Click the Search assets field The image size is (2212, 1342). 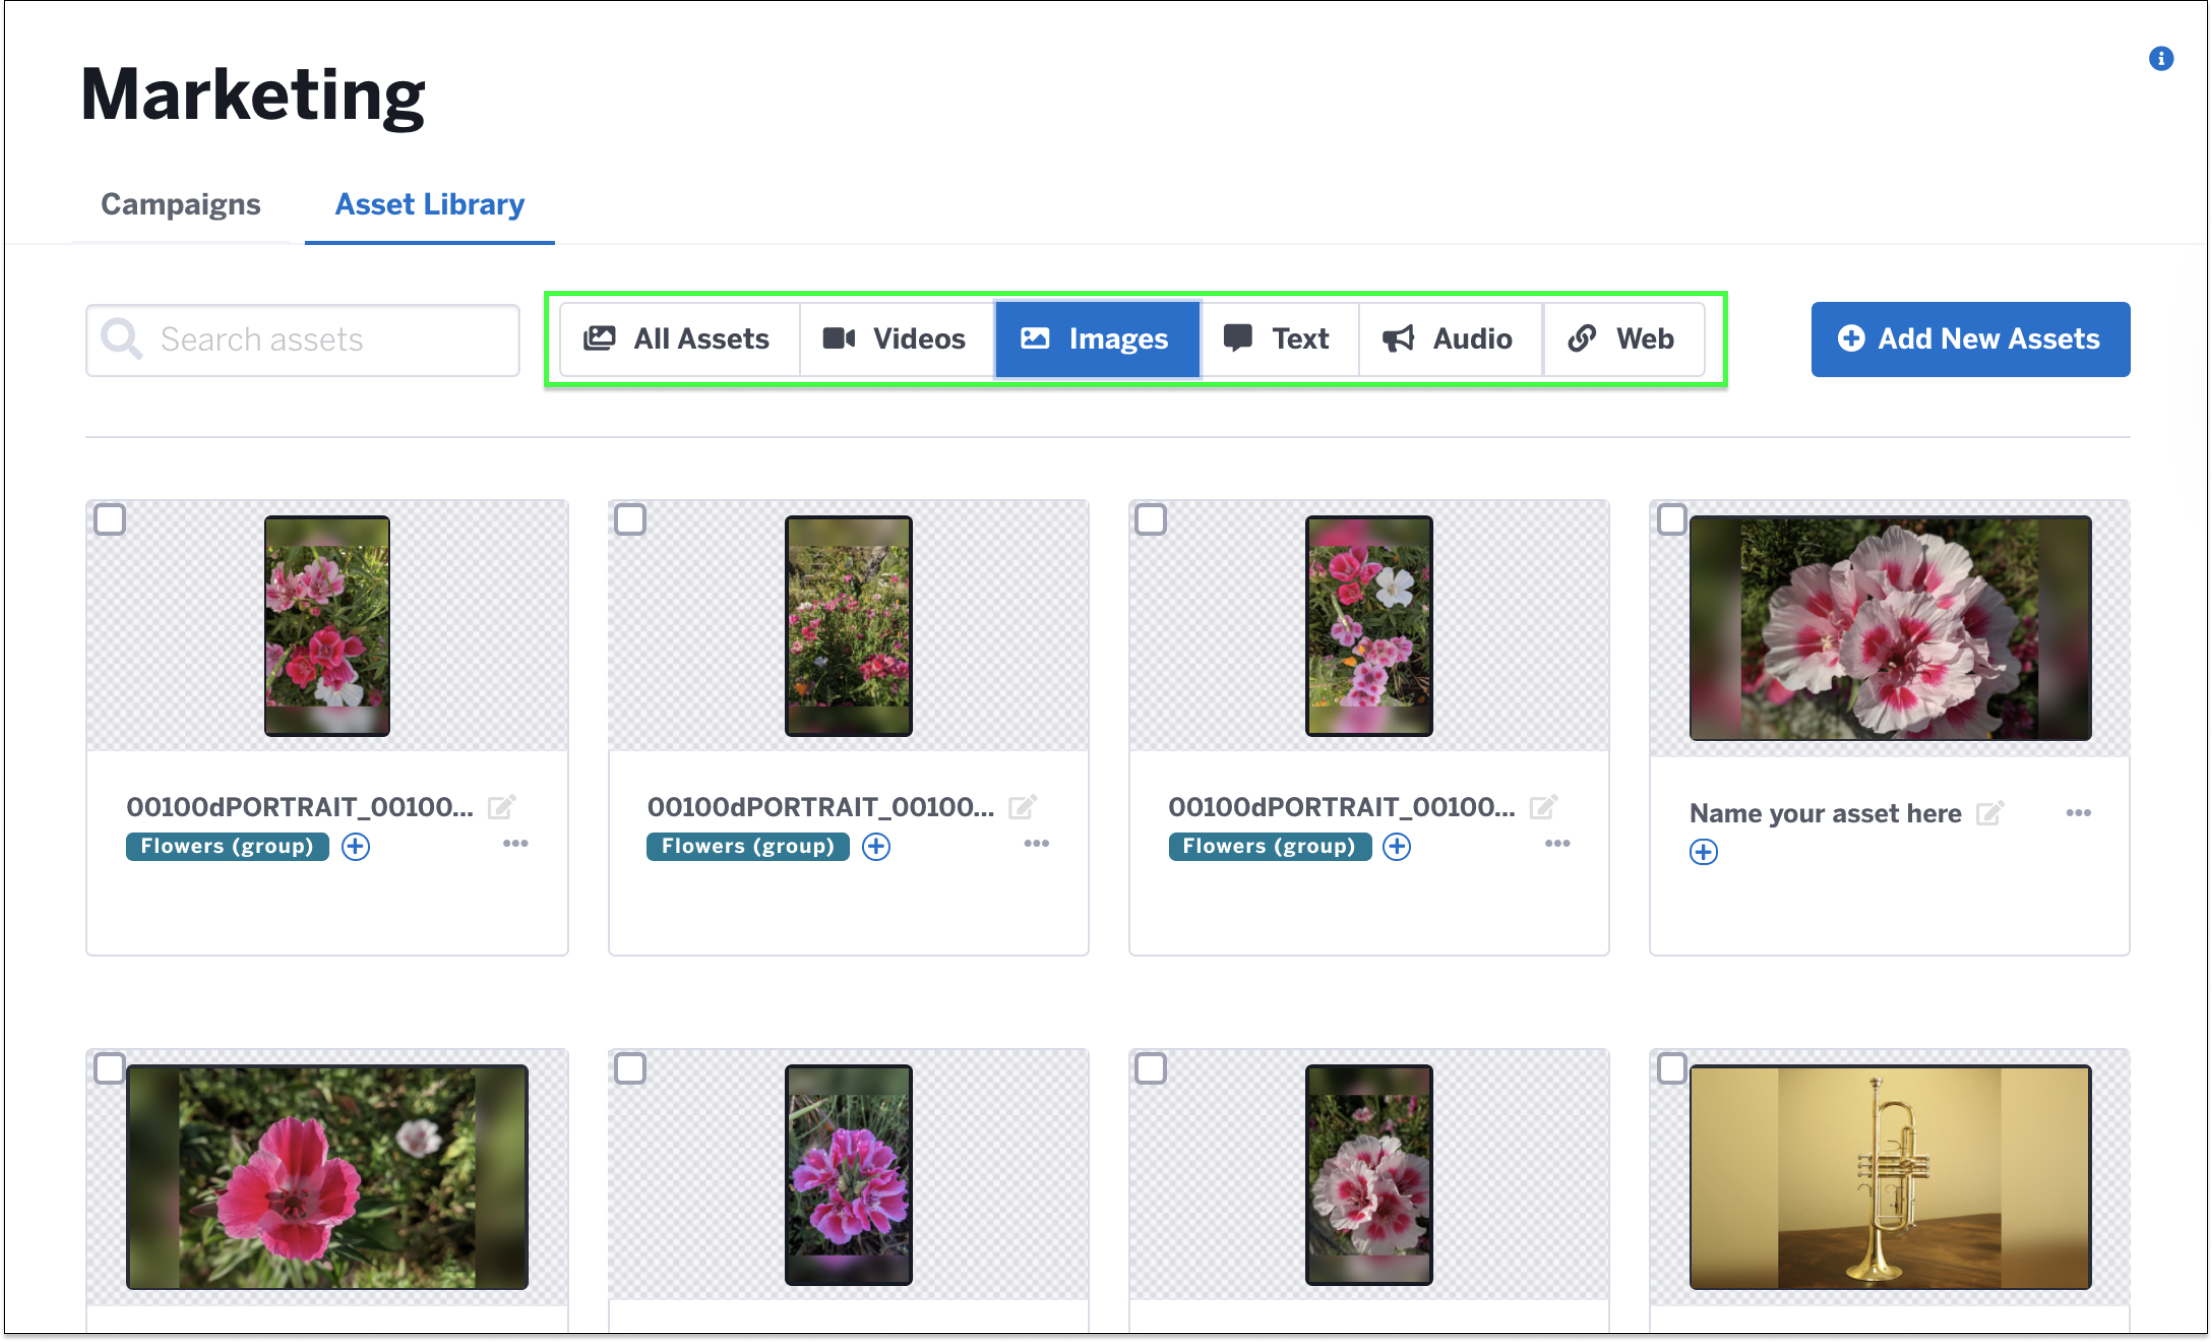click(303, 340)
